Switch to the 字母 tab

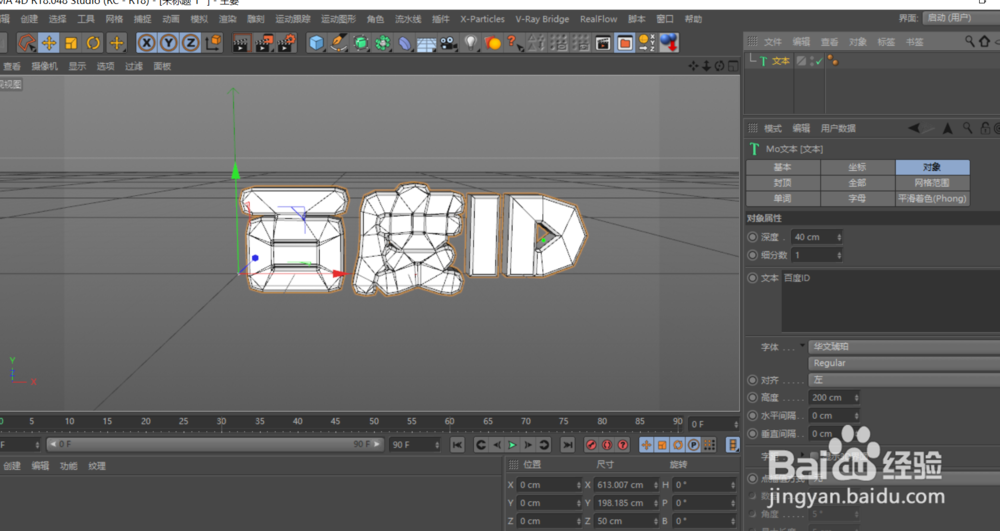tap(857, 199)
